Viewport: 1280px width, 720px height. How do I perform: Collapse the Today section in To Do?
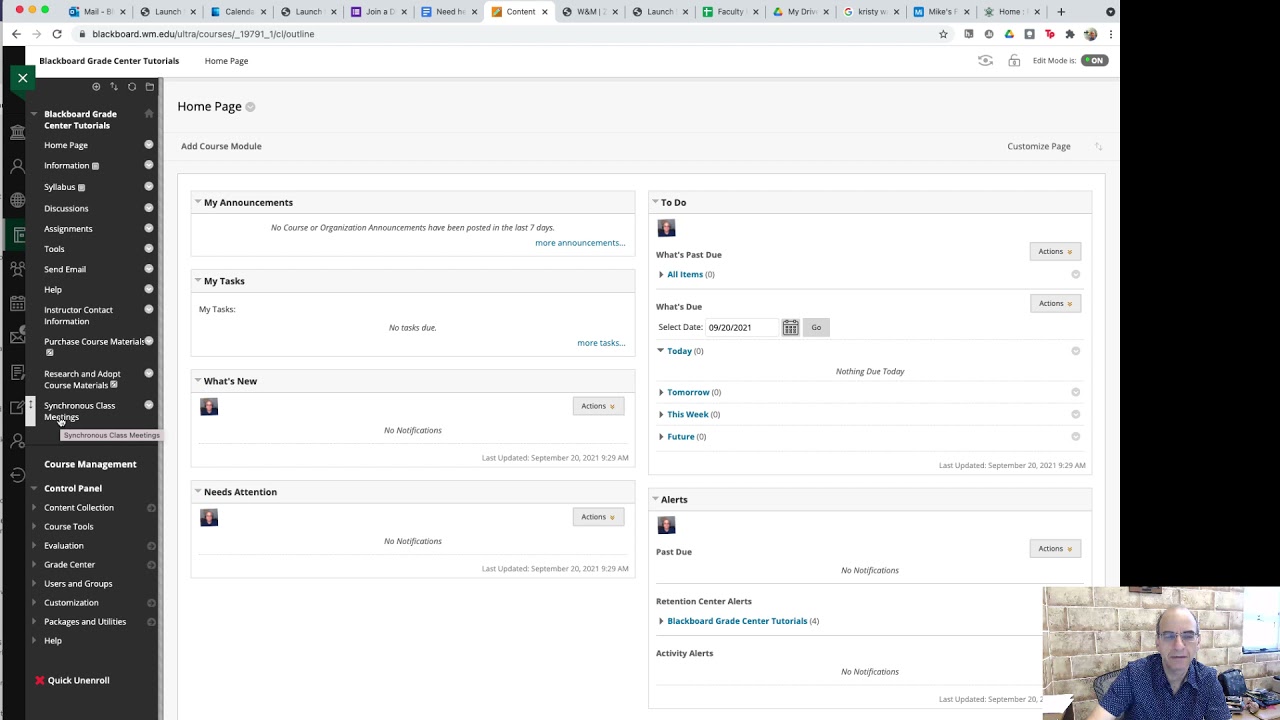[x=661, y=351]
